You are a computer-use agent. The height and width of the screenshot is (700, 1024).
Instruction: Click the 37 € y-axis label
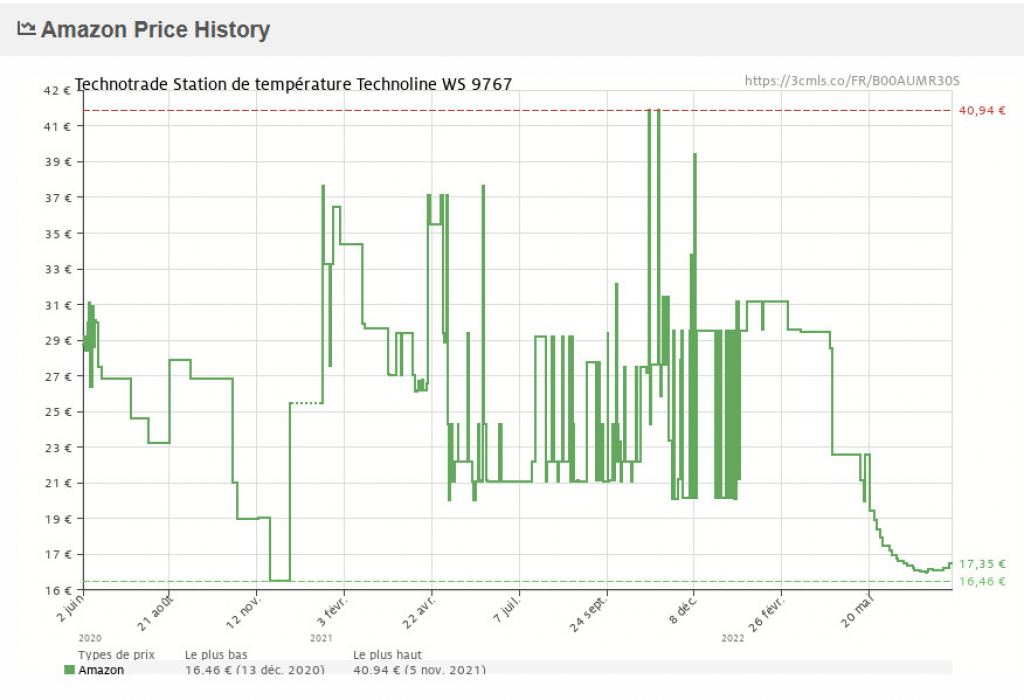(x=57, y=198)
